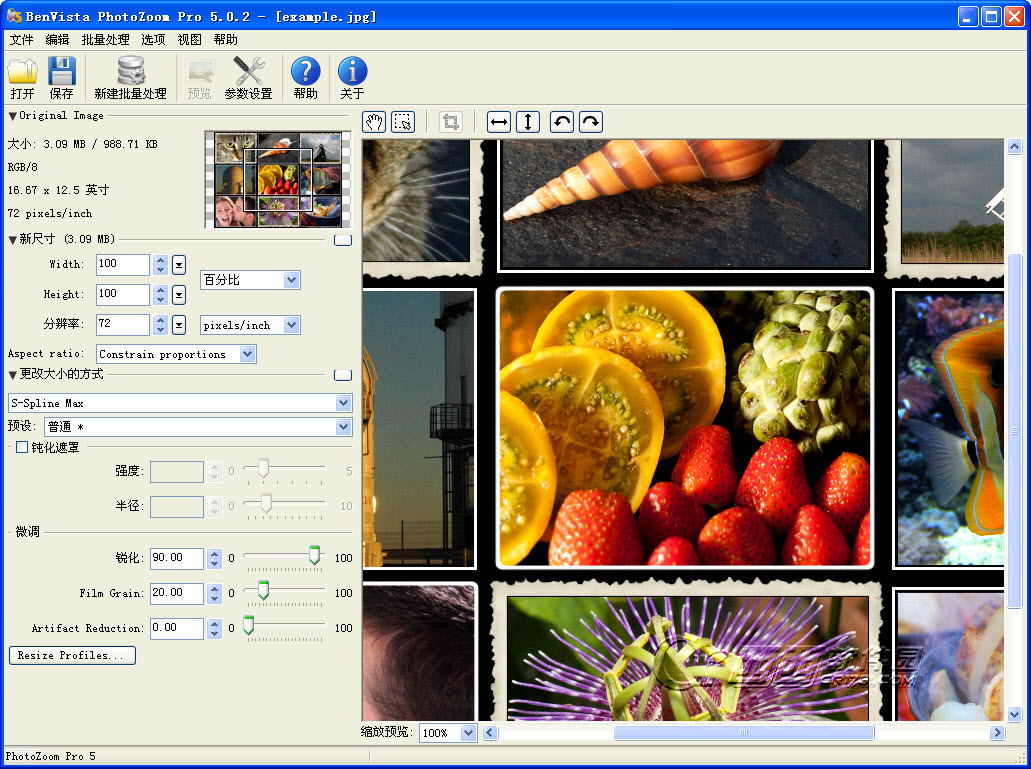Open the percent (百分比) unit dropdown
The height and width of the screenshot is (769, 1031).
coord(291,280)
